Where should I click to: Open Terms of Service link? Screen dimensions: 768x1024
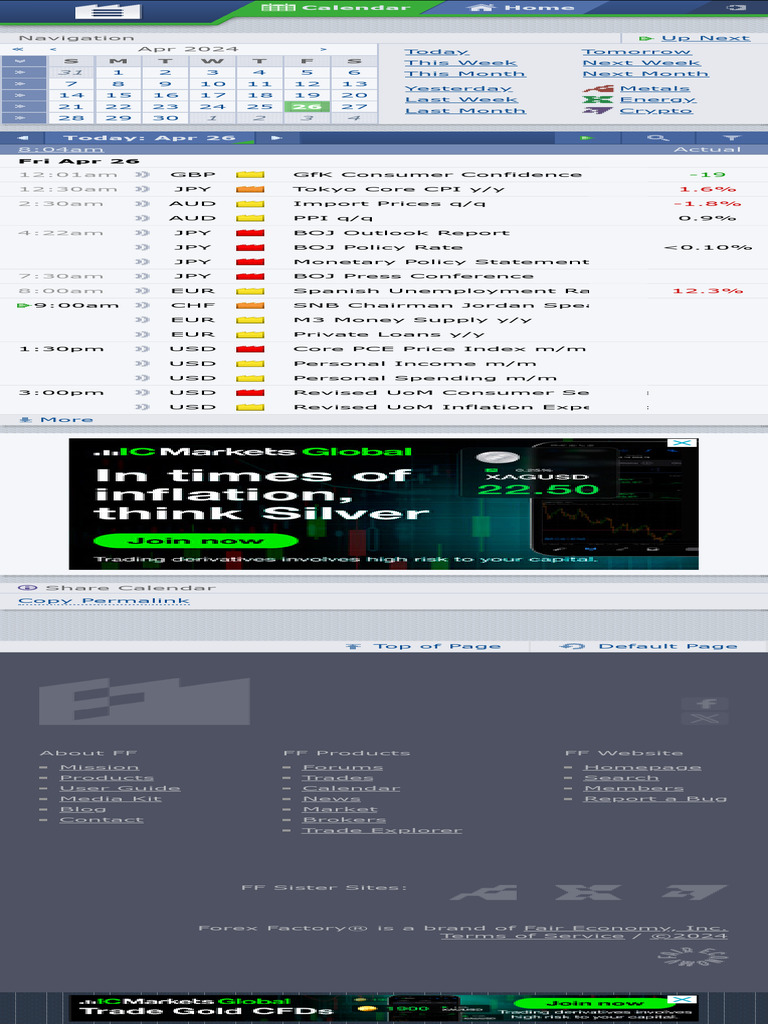532,936
